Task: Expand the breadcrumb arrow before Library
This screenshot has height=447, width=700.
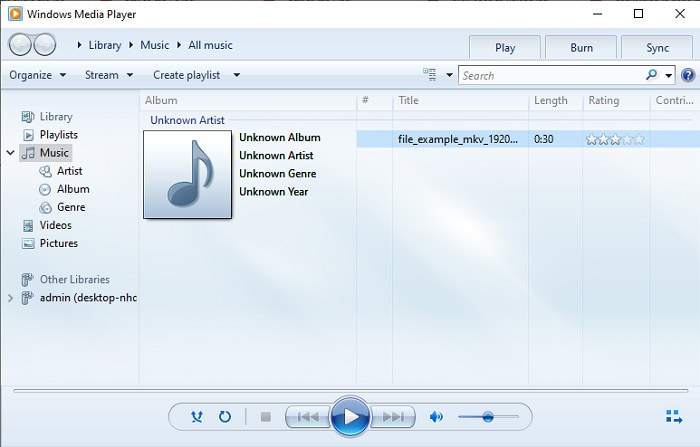Action: point(79,45)
